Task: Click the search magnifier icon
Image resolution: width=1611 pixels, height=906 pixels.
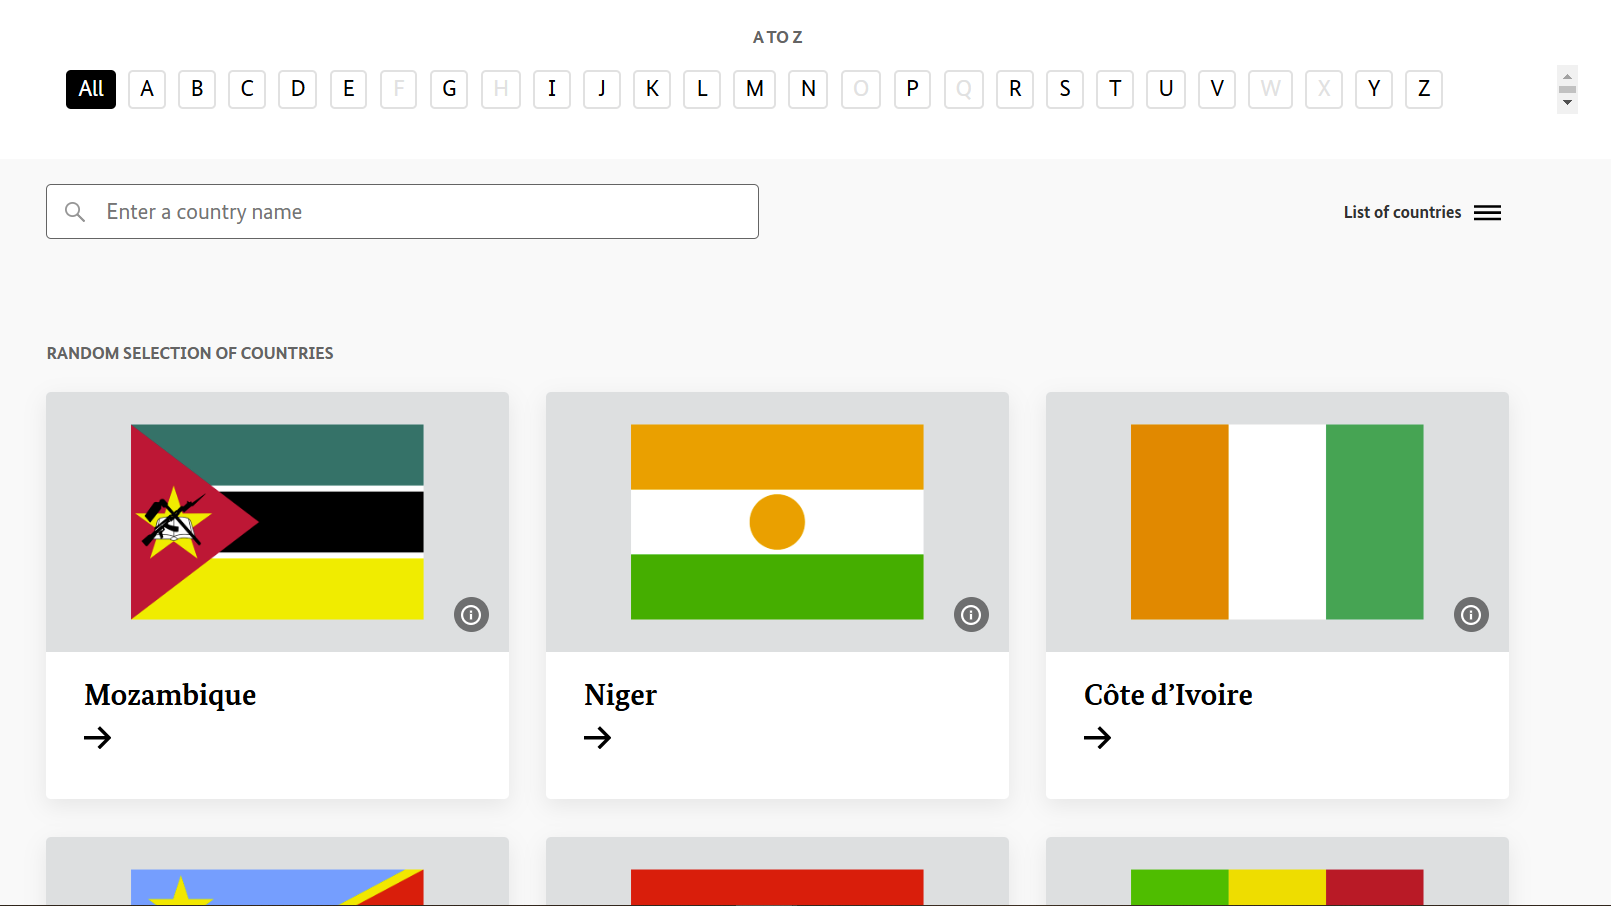Action: tap(75, 212)
